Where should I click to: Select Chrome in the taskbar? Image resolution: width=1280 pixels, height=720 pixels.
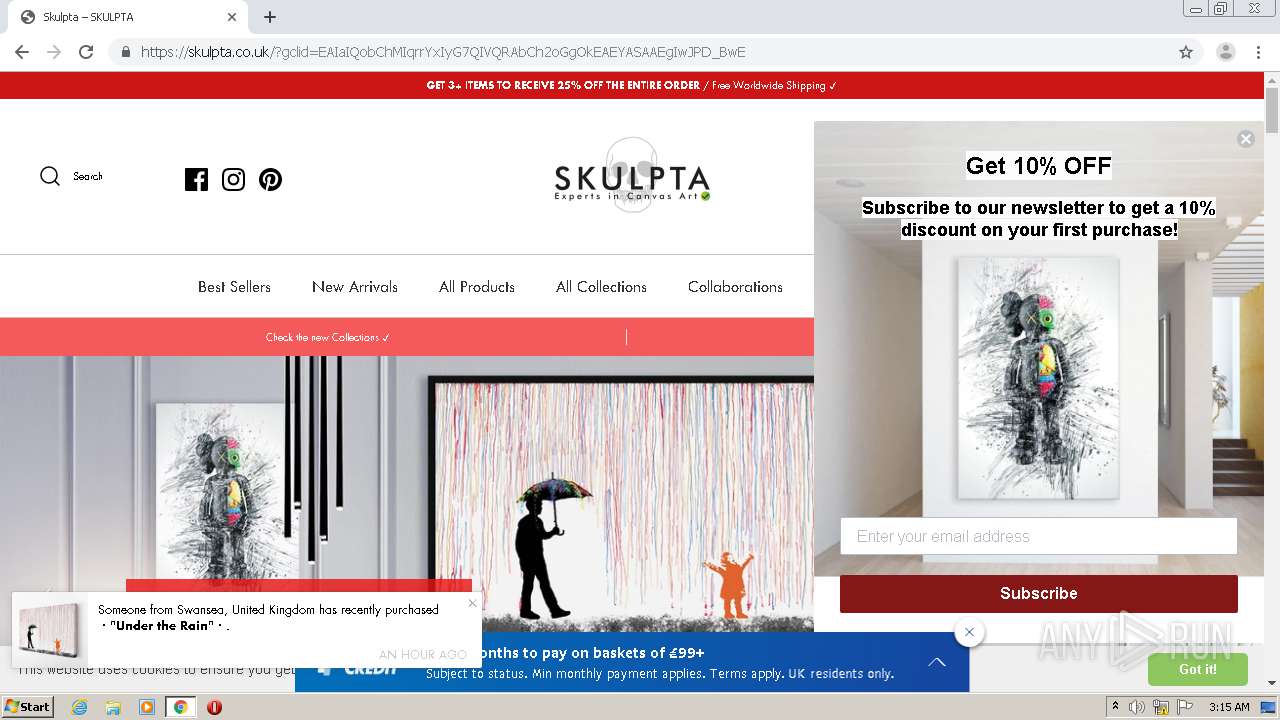180,707
